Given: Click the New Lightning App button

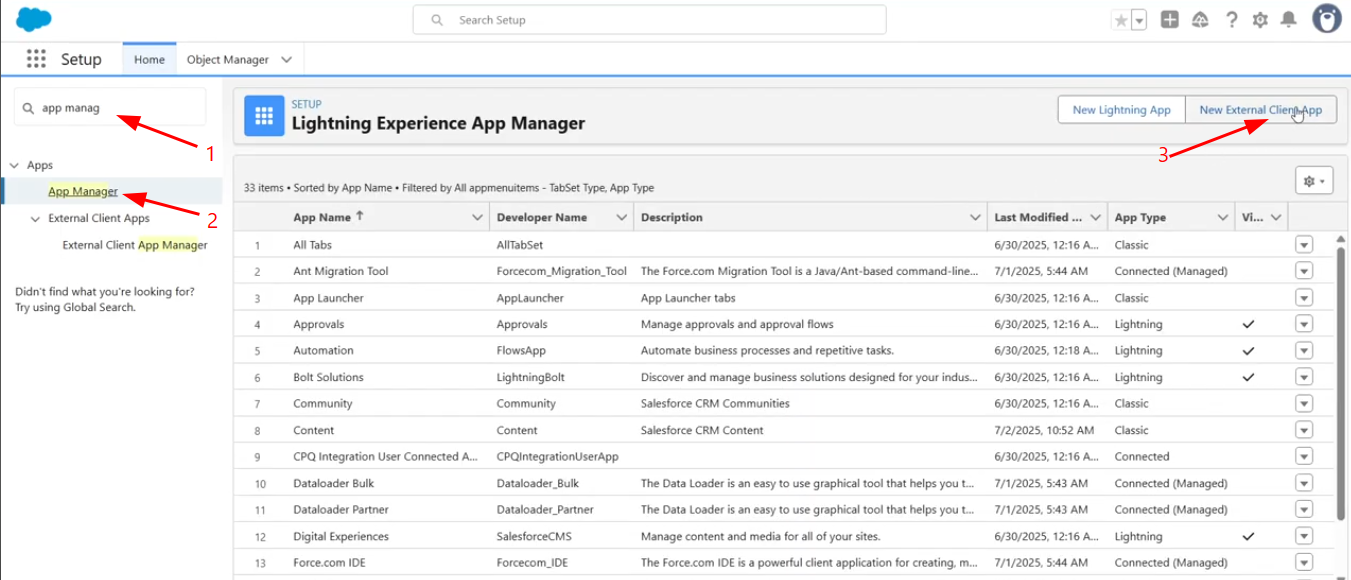Looking at the screenshot, I should click(x=1121, y=110).
